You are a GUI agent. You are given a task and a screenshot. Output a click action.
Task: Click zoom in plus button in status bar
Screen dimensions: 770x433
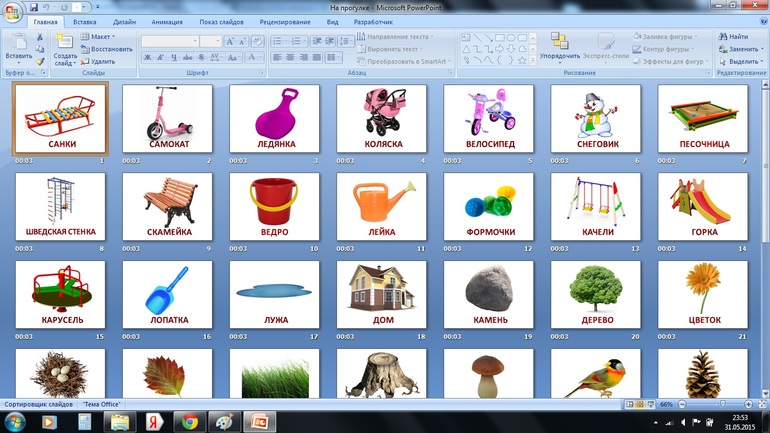click(748, 404)
